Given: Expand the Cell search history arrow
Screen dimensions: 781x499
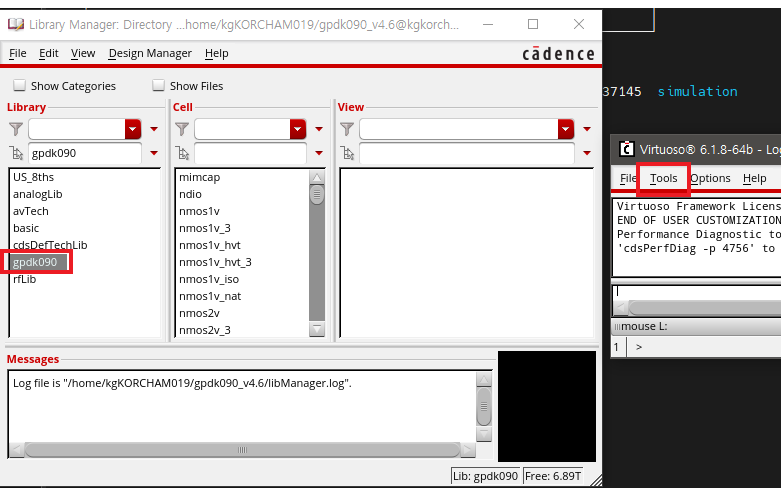Looking at the screenshot, I should click(319, 153).
